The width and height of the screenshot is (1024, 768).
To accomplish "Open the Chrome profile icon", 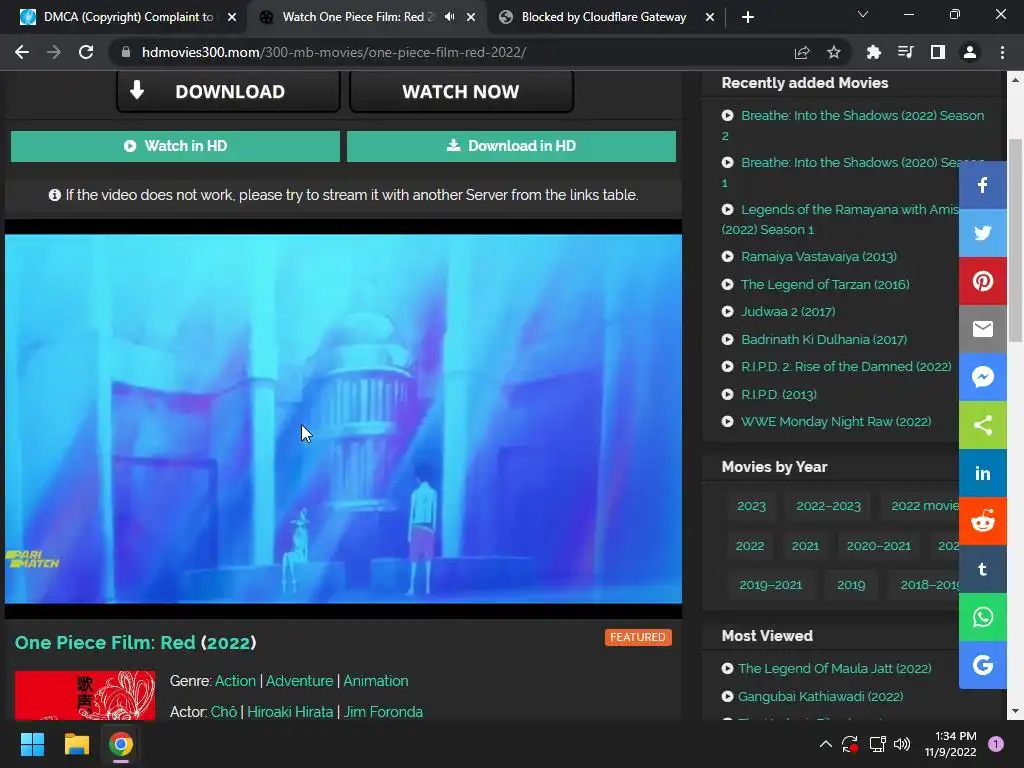I will pyautogui.click(x=969, y=52).
